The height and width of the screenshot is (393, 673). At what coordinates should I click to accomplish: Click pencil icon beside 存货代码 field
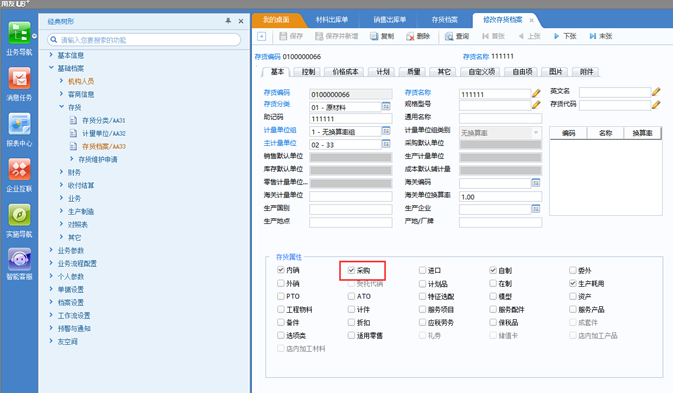click(x=656, y=104)
